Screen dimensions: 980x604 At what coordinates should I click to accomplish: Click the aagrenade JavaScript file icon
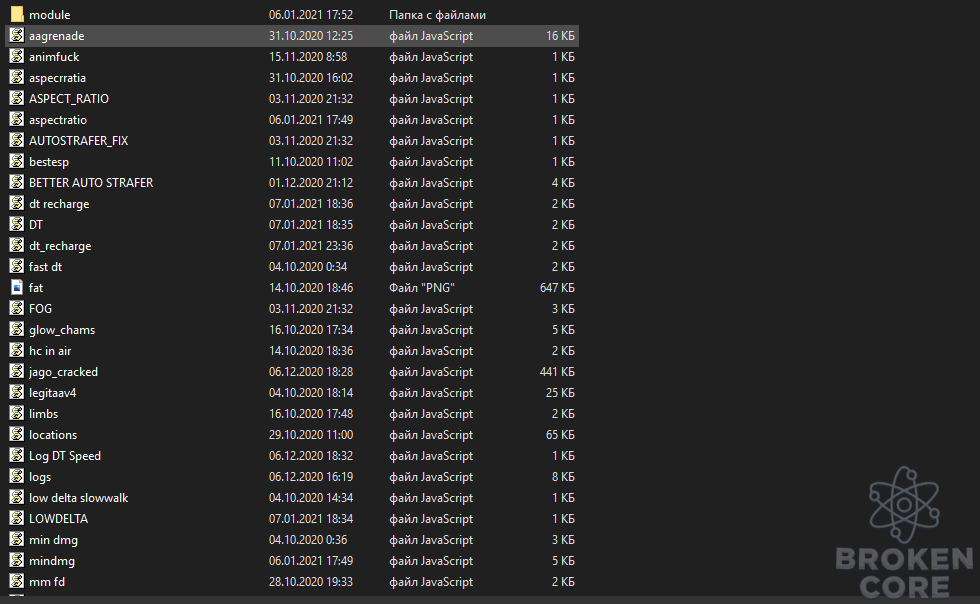[x=17, y=35]
